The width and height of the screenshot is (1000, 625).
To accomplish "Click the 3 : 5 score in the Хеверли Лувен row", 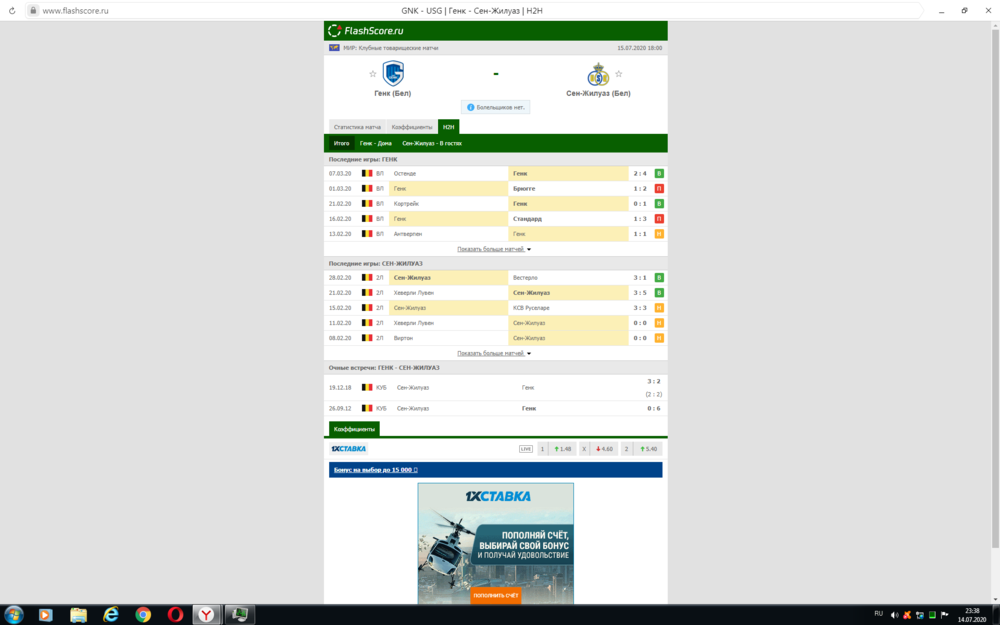I will 640,293.
